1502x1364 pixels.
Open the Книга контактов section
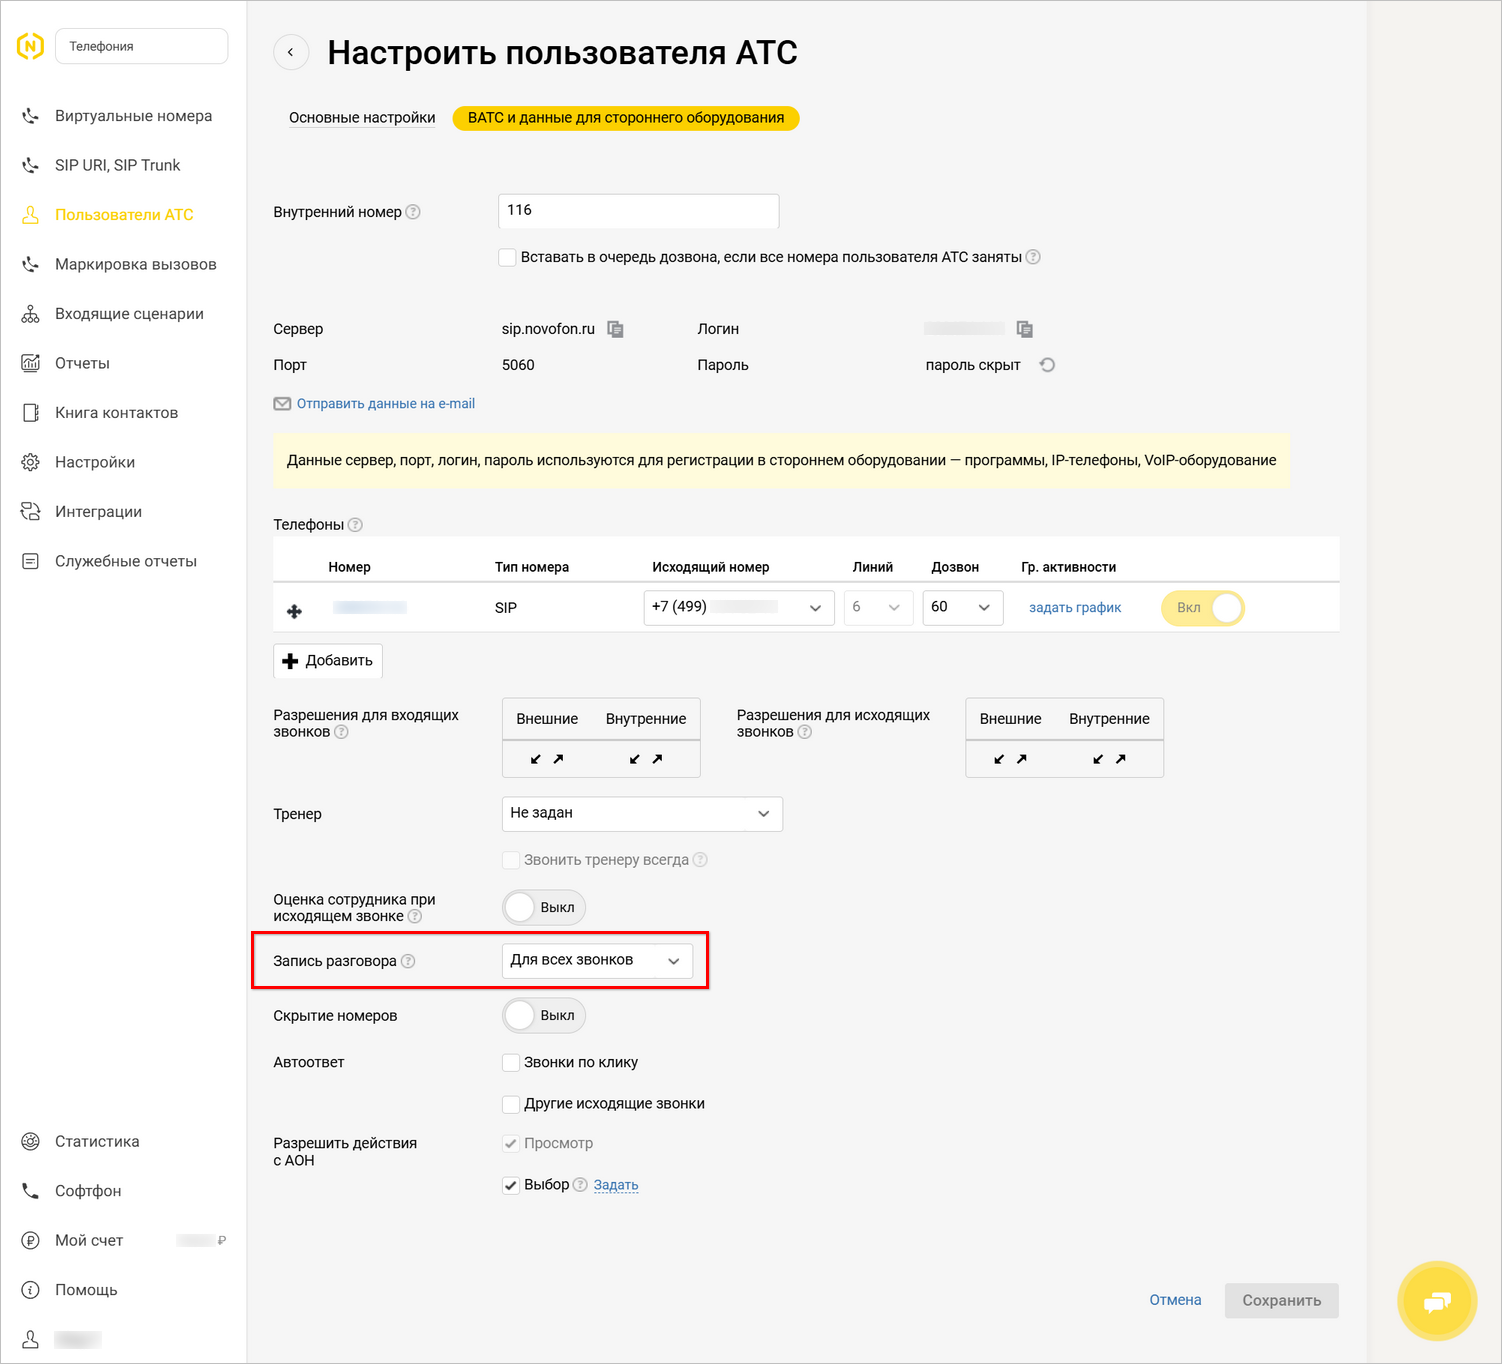coord(116,412)
